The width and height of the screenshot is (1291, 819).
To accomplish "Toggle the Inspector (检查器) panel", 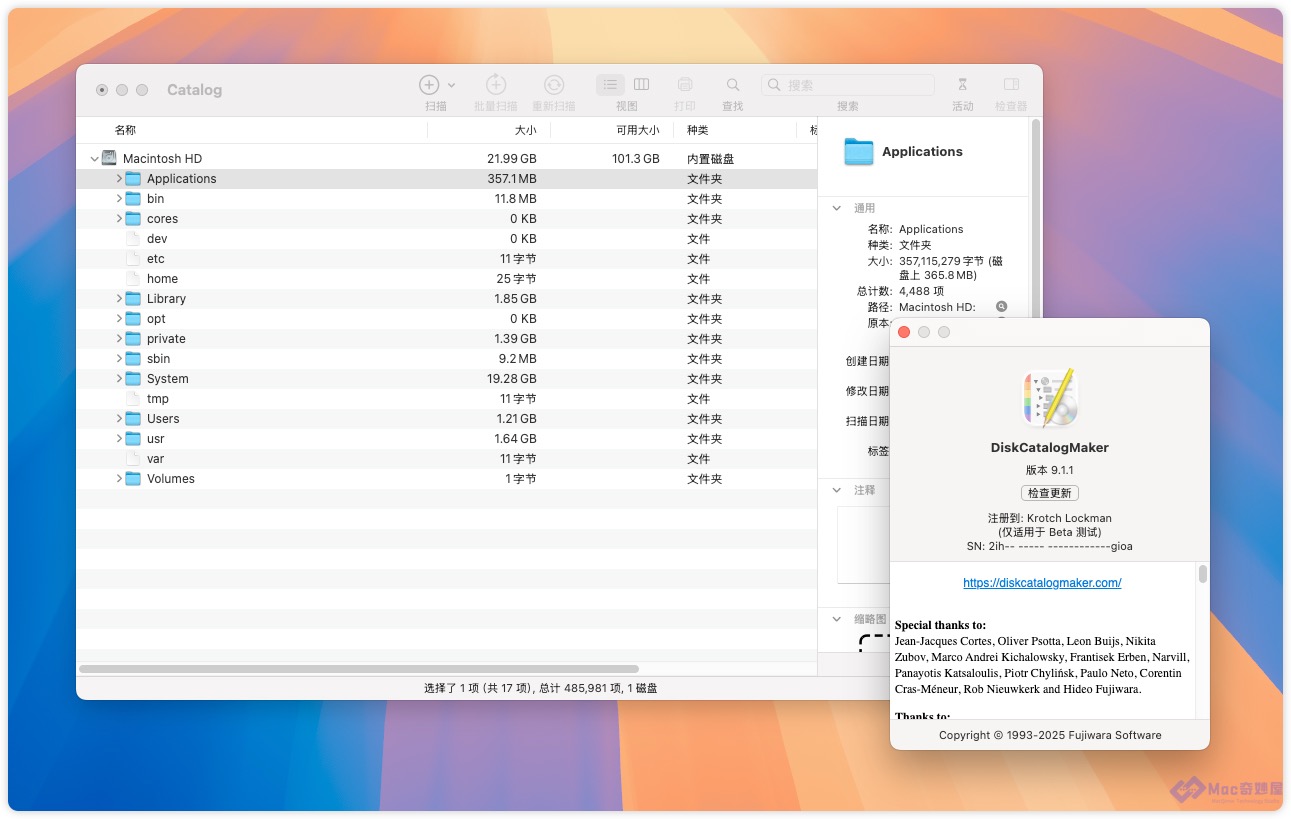I will click(x=1011, y=85).
